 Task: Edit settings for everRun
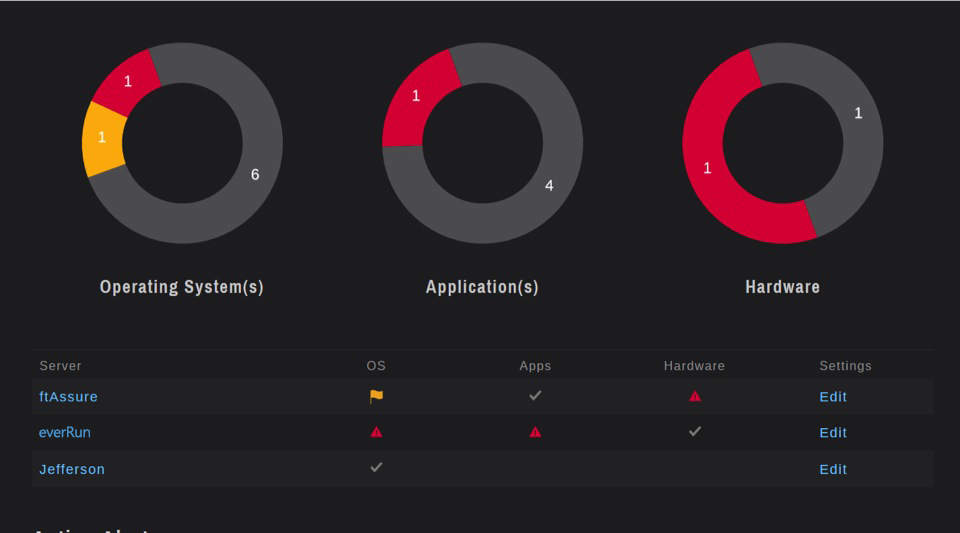833,433
